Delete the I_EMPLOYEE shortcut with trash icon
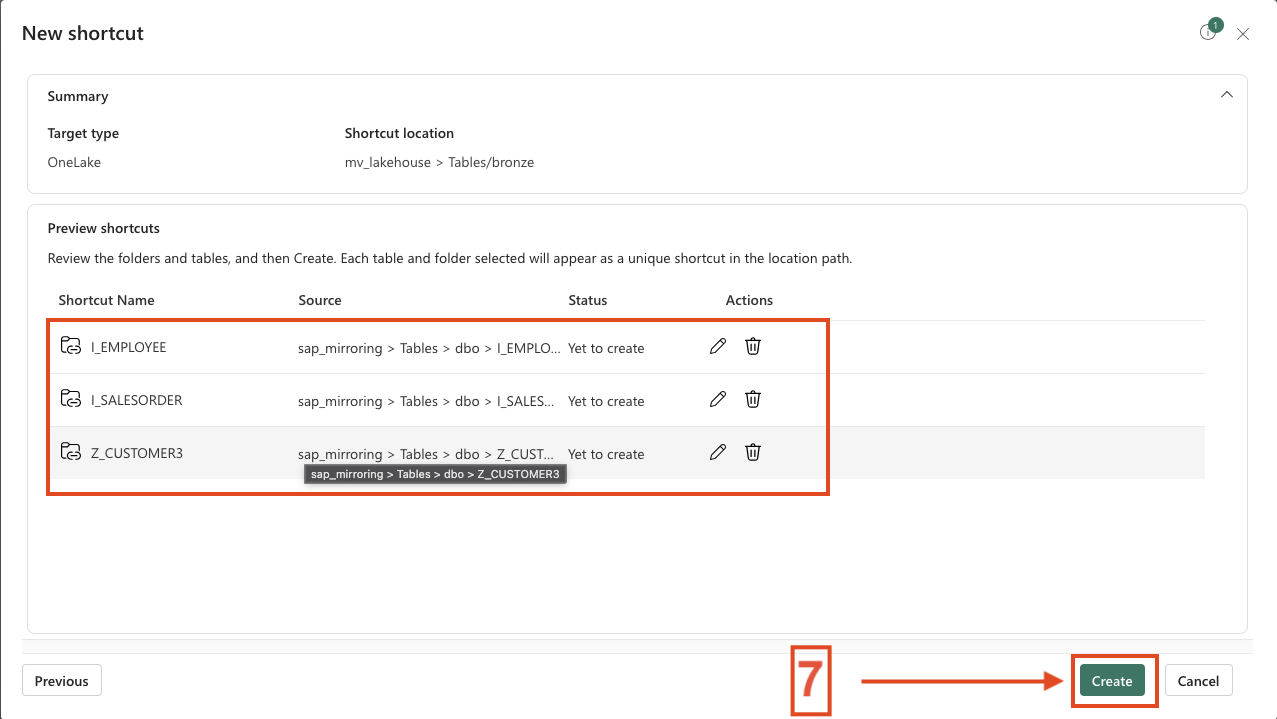The image size is (1277, 719). click(x=753, y=346)
